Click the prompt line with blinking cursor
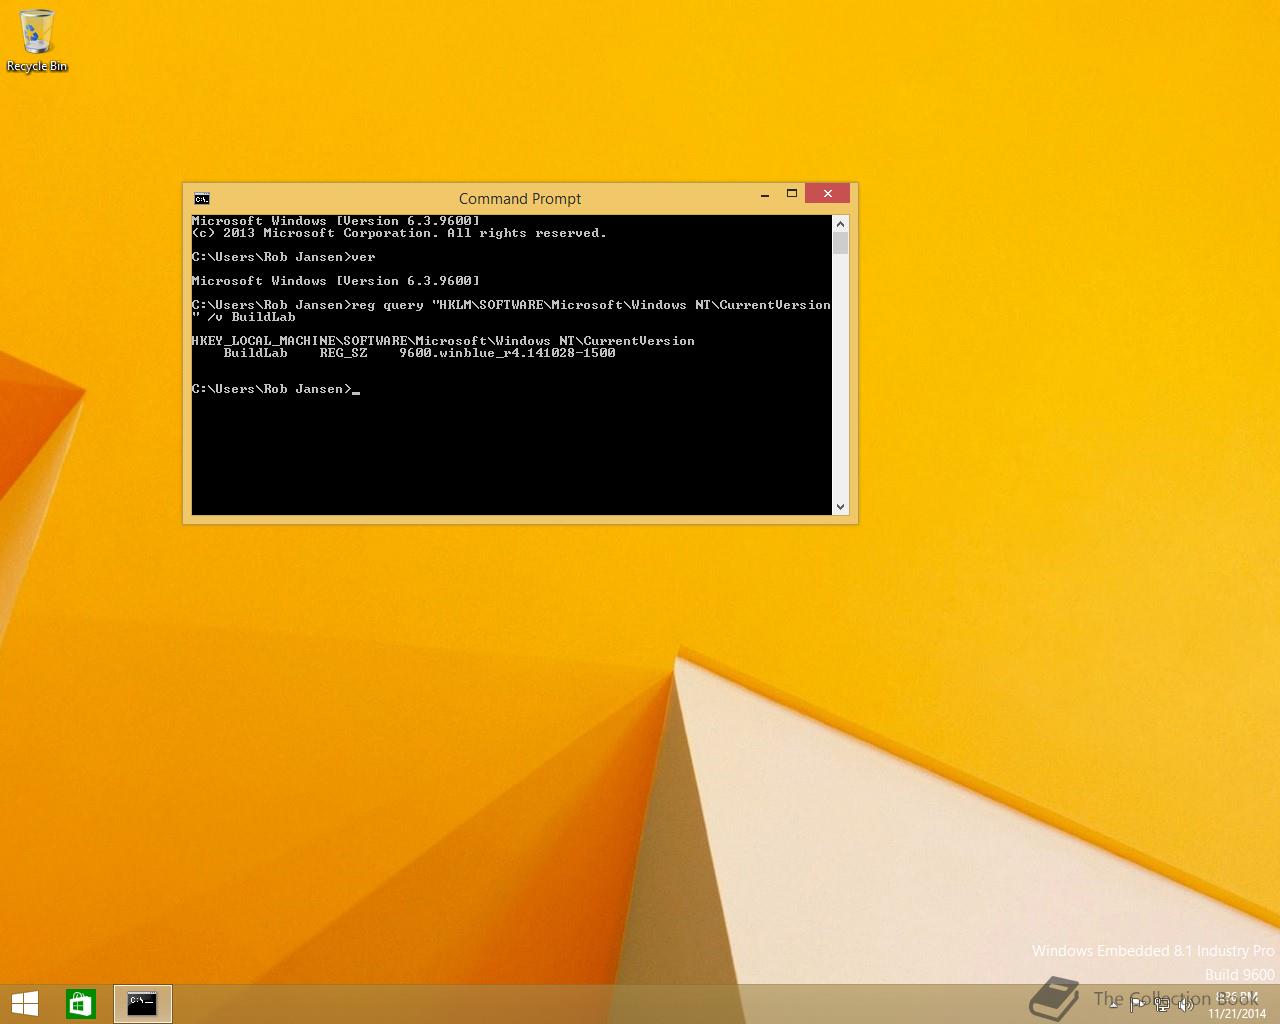 click(x=276, y=389)
